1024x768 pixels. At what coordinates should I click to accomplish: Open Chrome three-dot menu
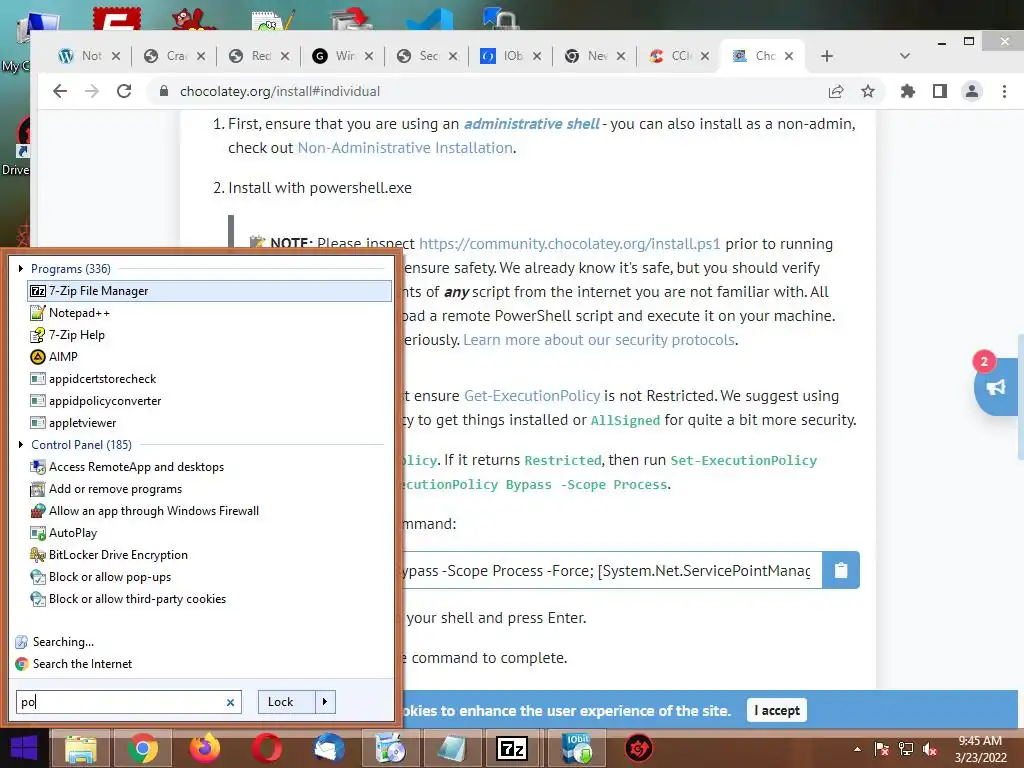[x=1004, y=91]
